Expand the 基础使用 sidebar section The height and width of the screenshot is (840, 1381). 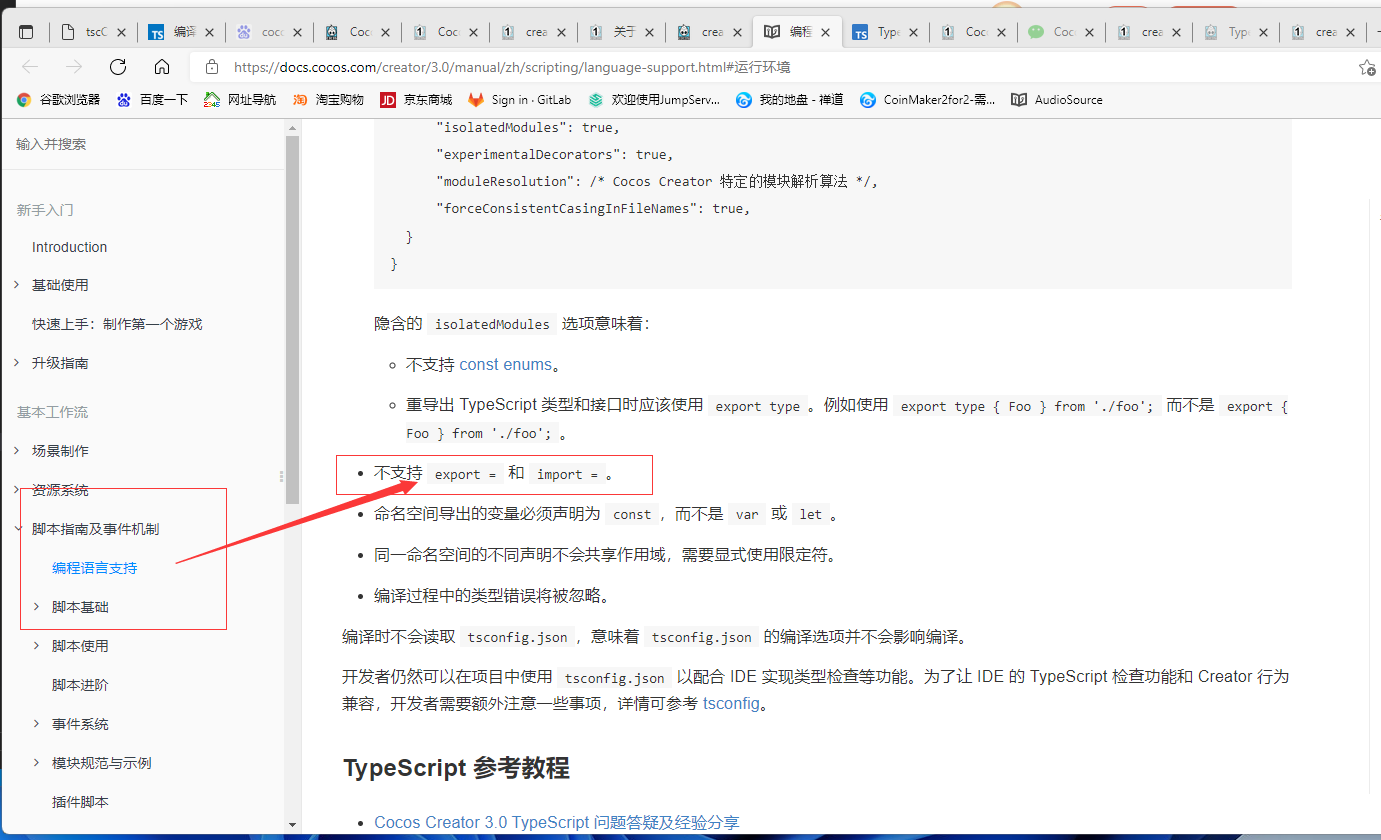tap(17, 285)
